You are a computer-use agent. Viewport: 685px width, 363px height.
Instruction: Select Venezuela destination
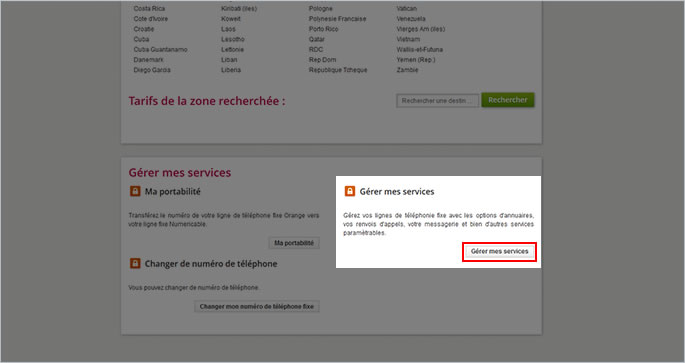tap(411, 19)
